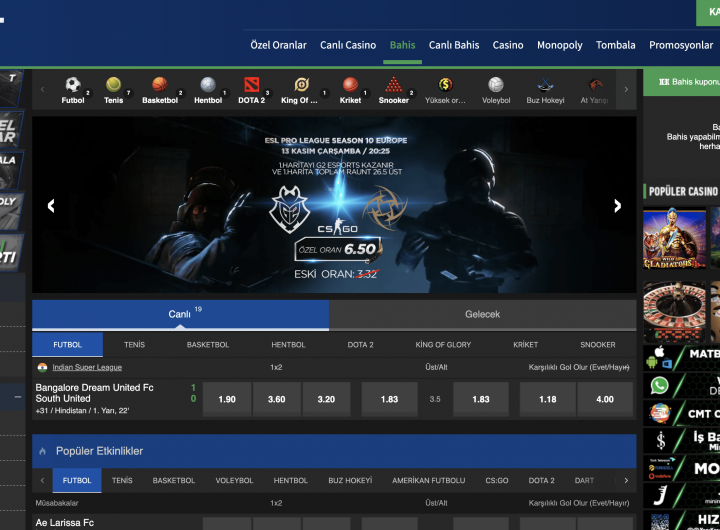Select the DOTA 2 icon
The image size is (720, 530).
(x=252, y=85)
